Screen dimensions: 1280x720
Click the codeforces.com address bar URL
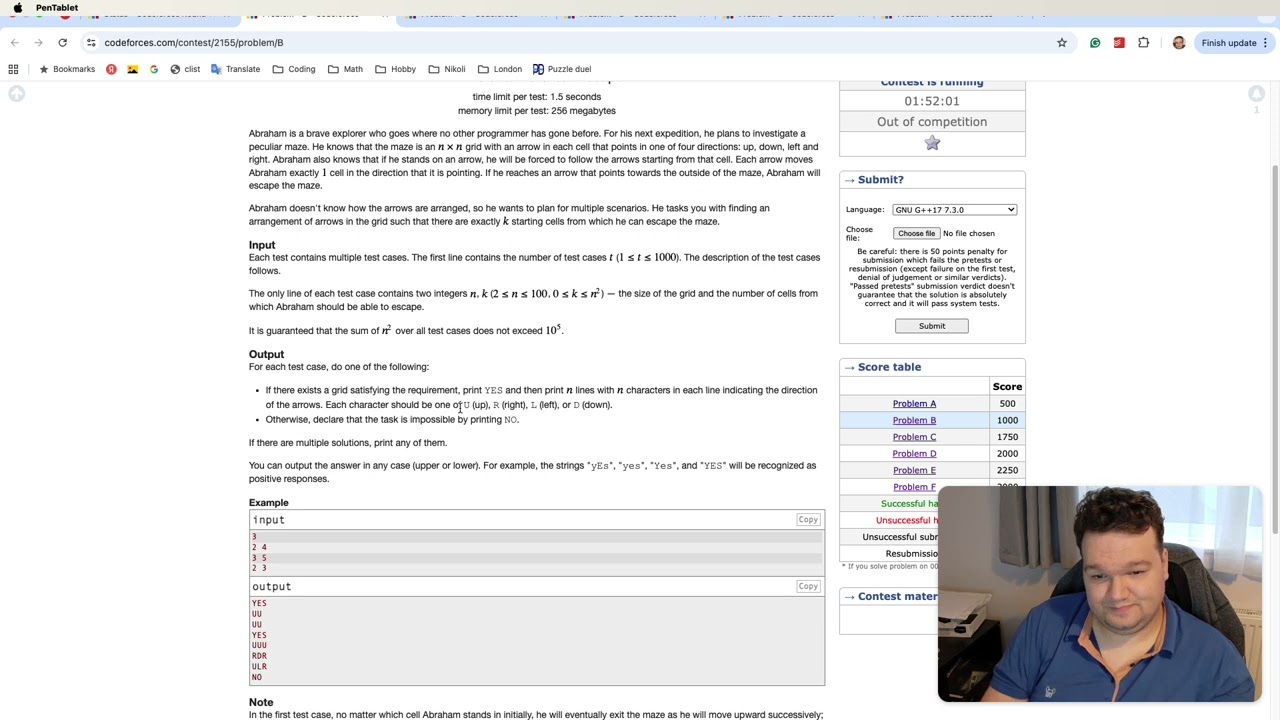pyautogui.click(x=194, y=42)
